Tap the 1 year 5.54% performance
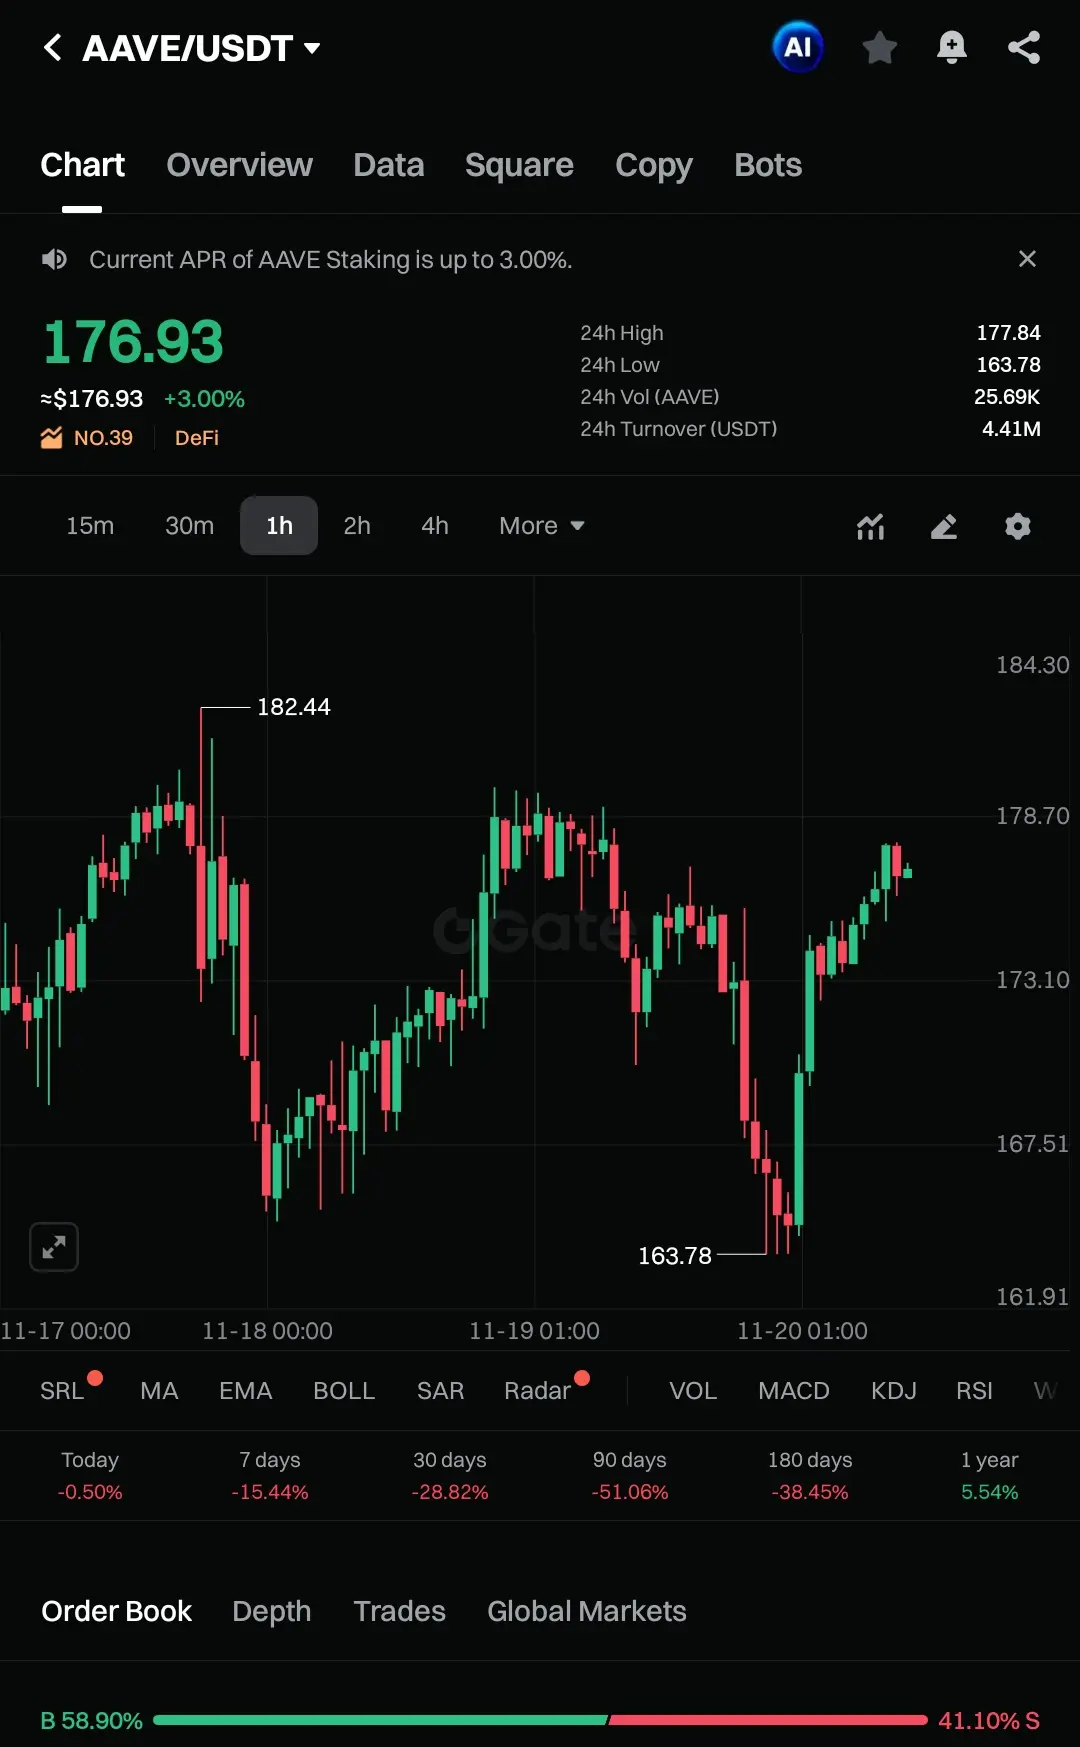The width and height of the screenshot is (1080, 1747). 990,1476
